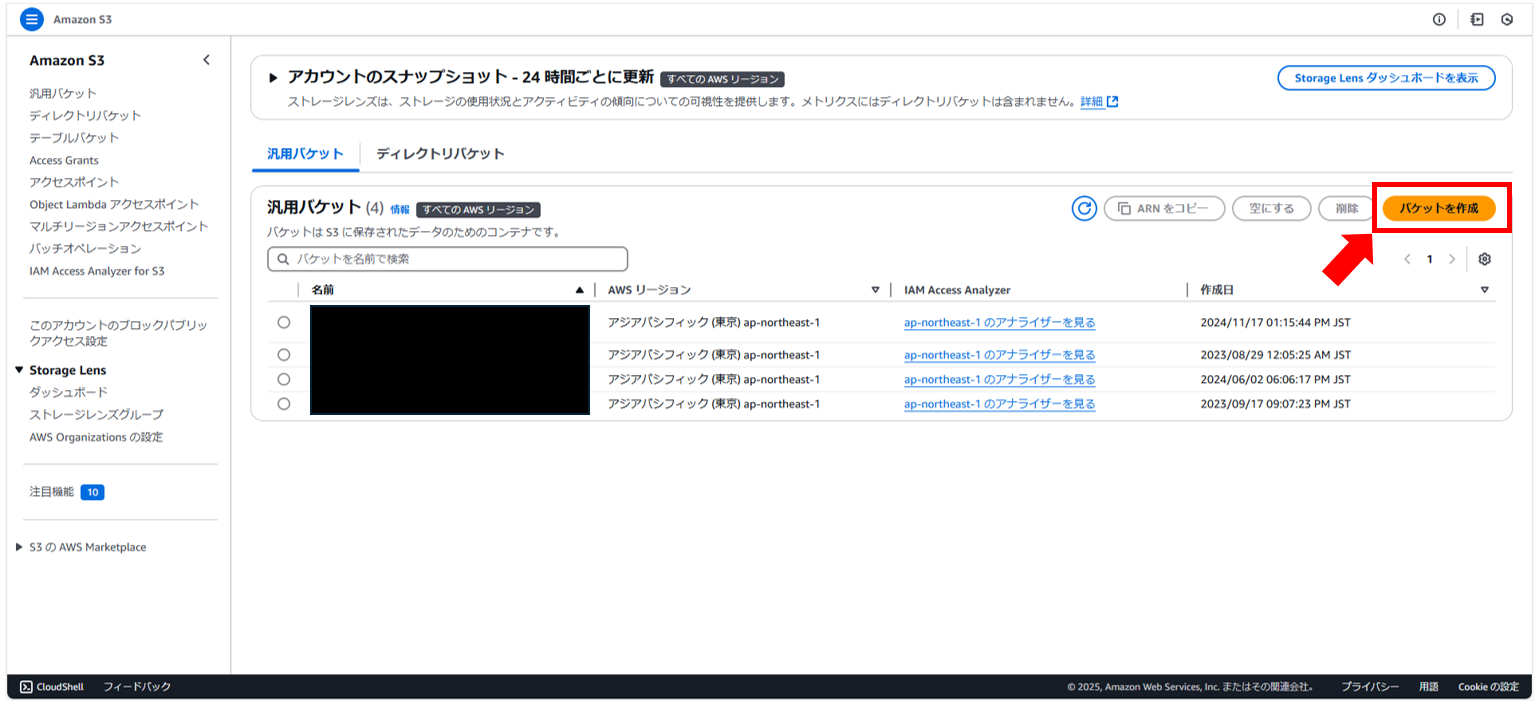
Task: Go to previous page of buckets
Action: tap(1407, 259)
